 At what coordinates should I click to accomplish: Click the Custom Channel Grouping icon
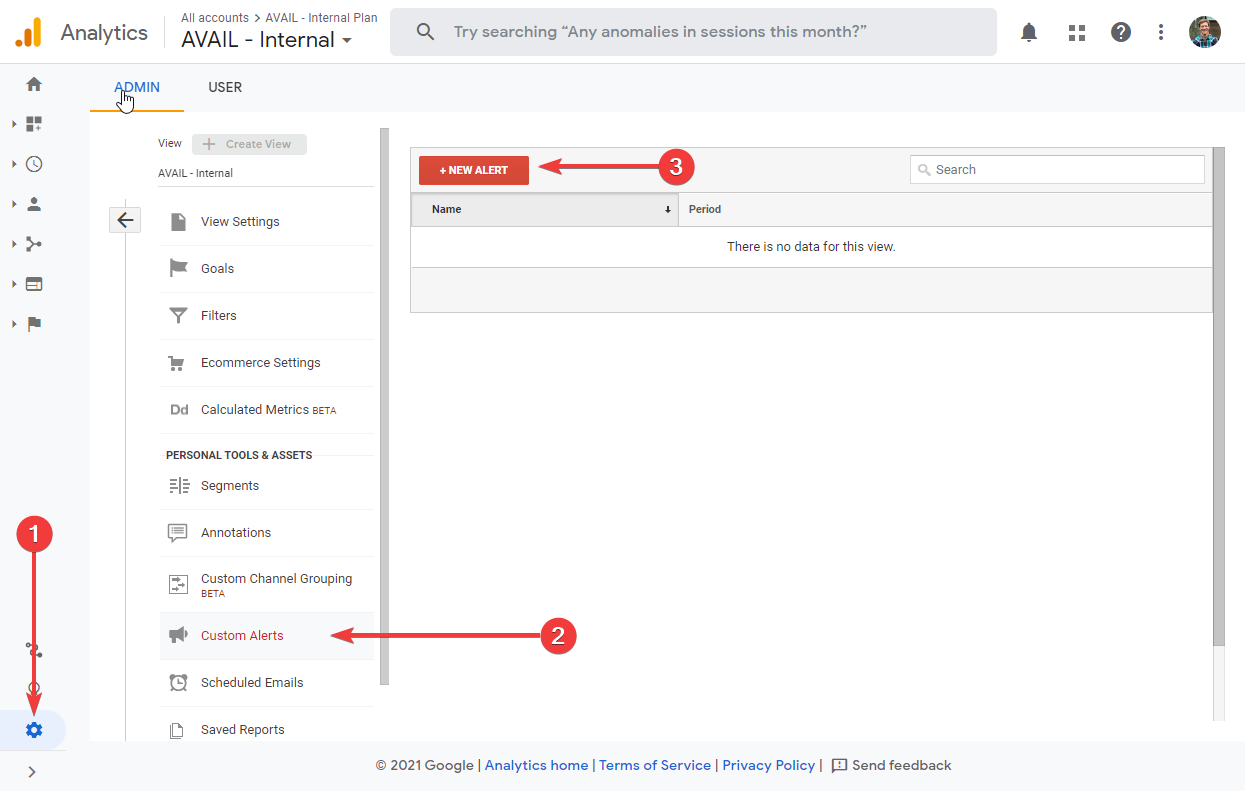coord(178,584)
